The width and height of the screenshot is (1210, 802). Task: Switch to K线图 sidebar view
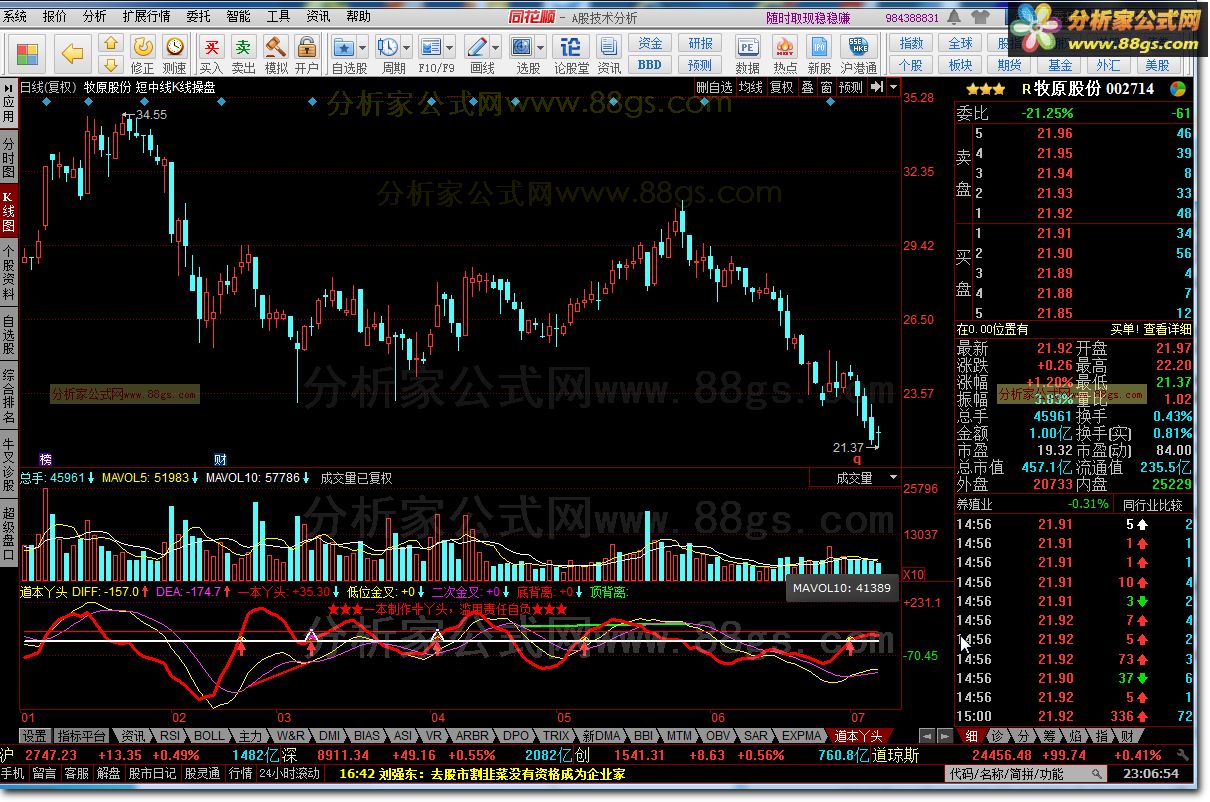(8, 211)
